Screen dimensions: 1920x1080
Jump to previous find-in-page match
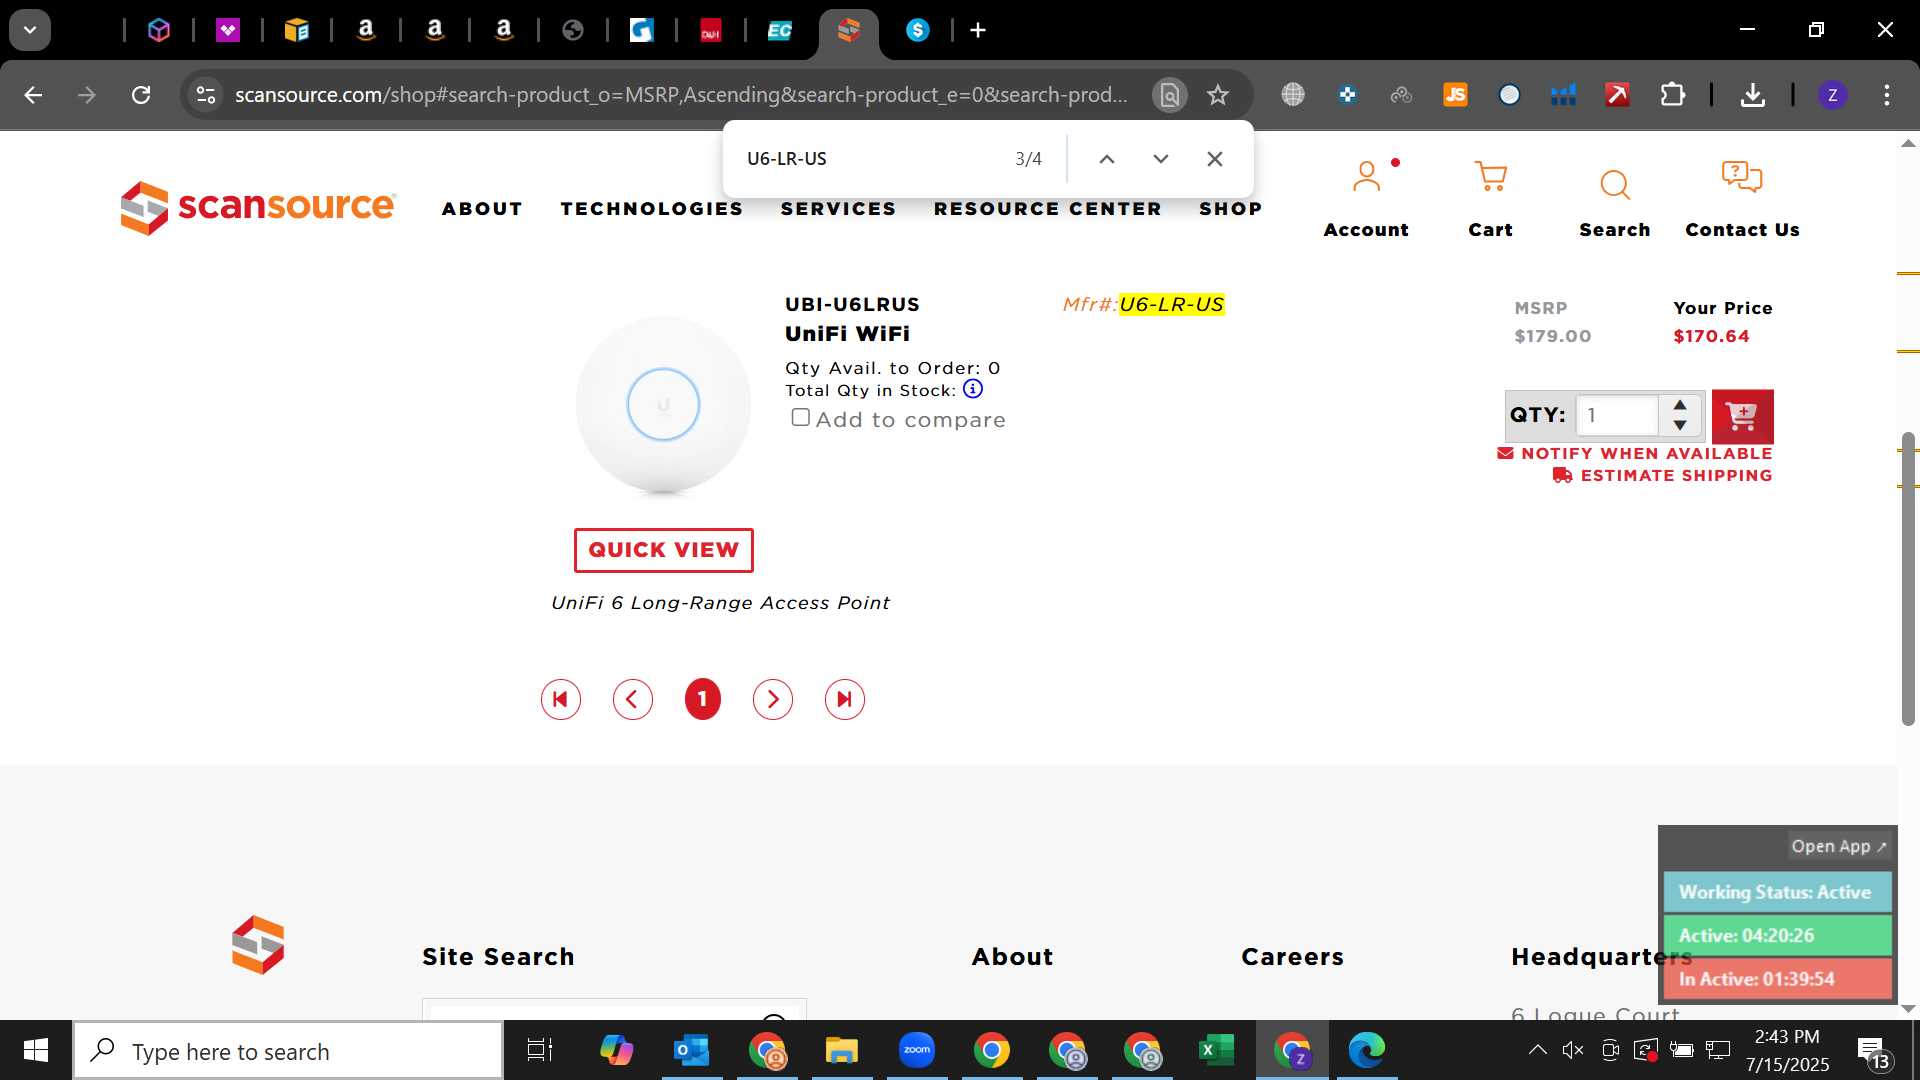click(x=1107, y=159)
